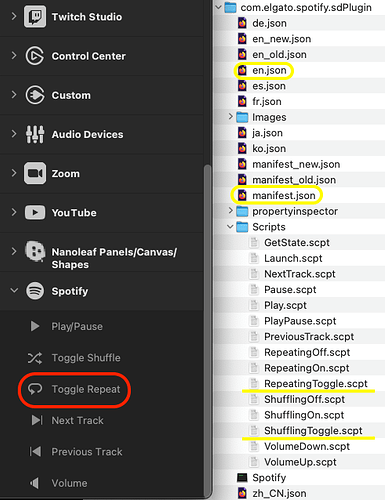Select PlayPause.scpt script file
The image size is (385, 500).
(x=299, y=321)
